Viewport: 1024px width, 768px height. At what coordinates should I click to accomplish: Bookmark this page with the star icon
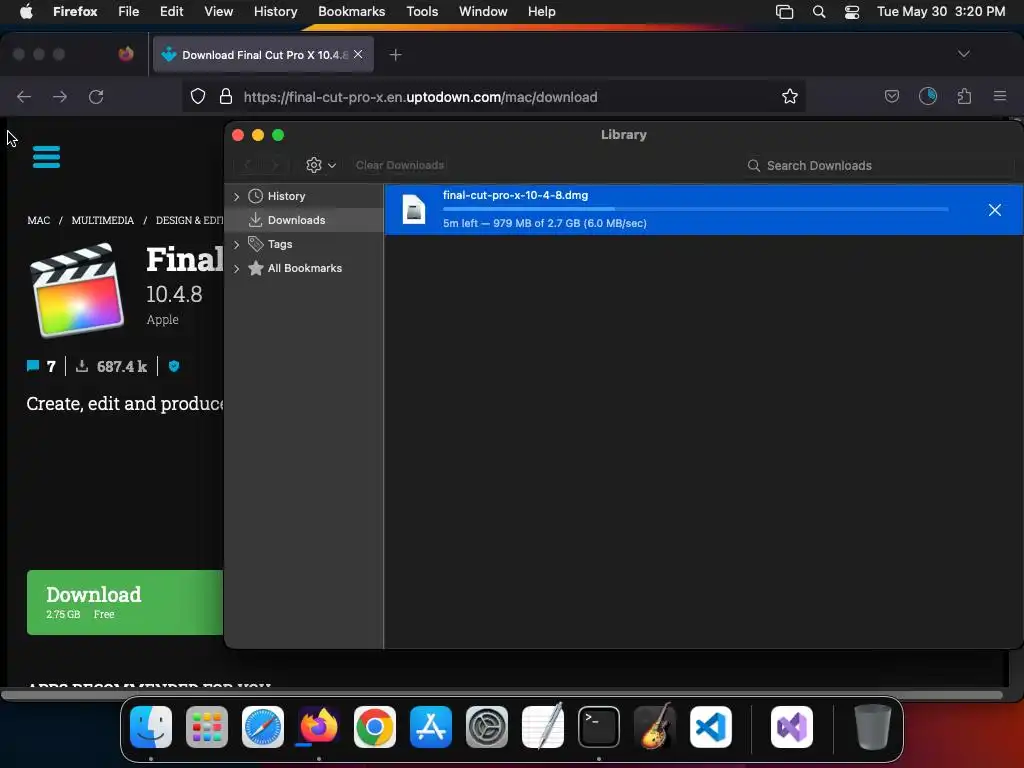point(790,97)
